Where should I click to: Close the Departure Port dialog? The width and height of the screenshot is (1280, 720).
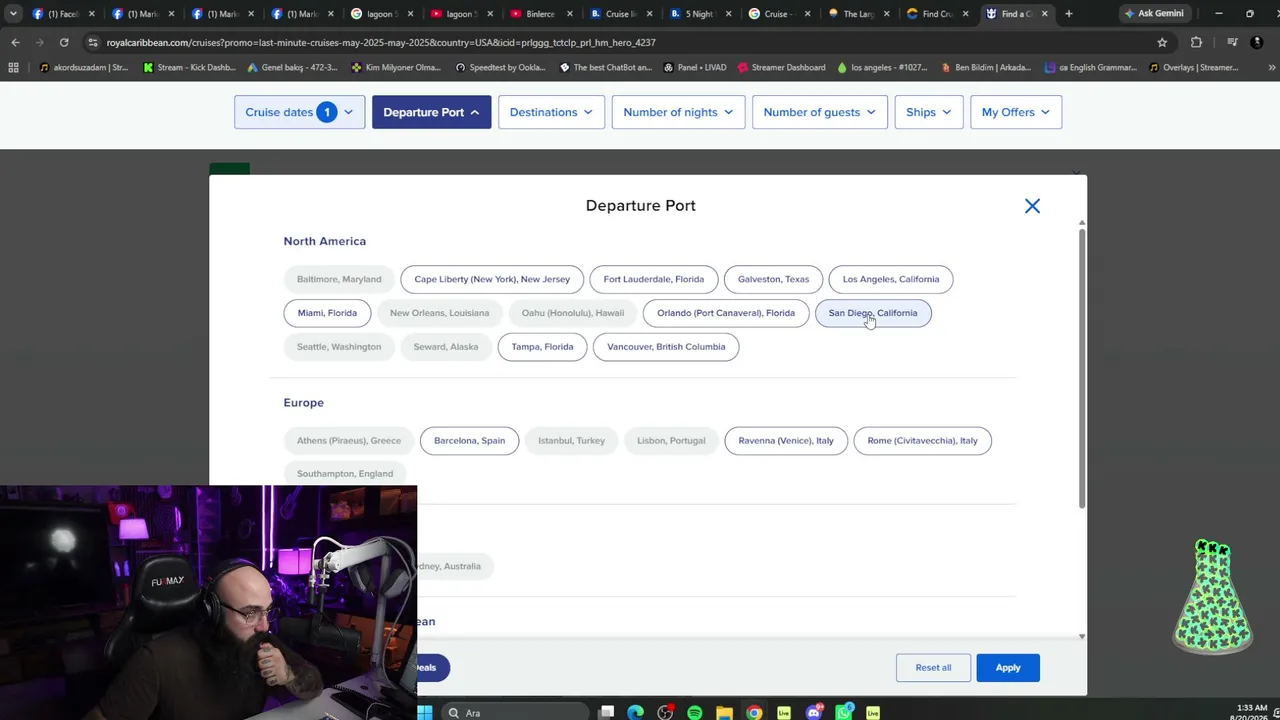pos(1032,206)
